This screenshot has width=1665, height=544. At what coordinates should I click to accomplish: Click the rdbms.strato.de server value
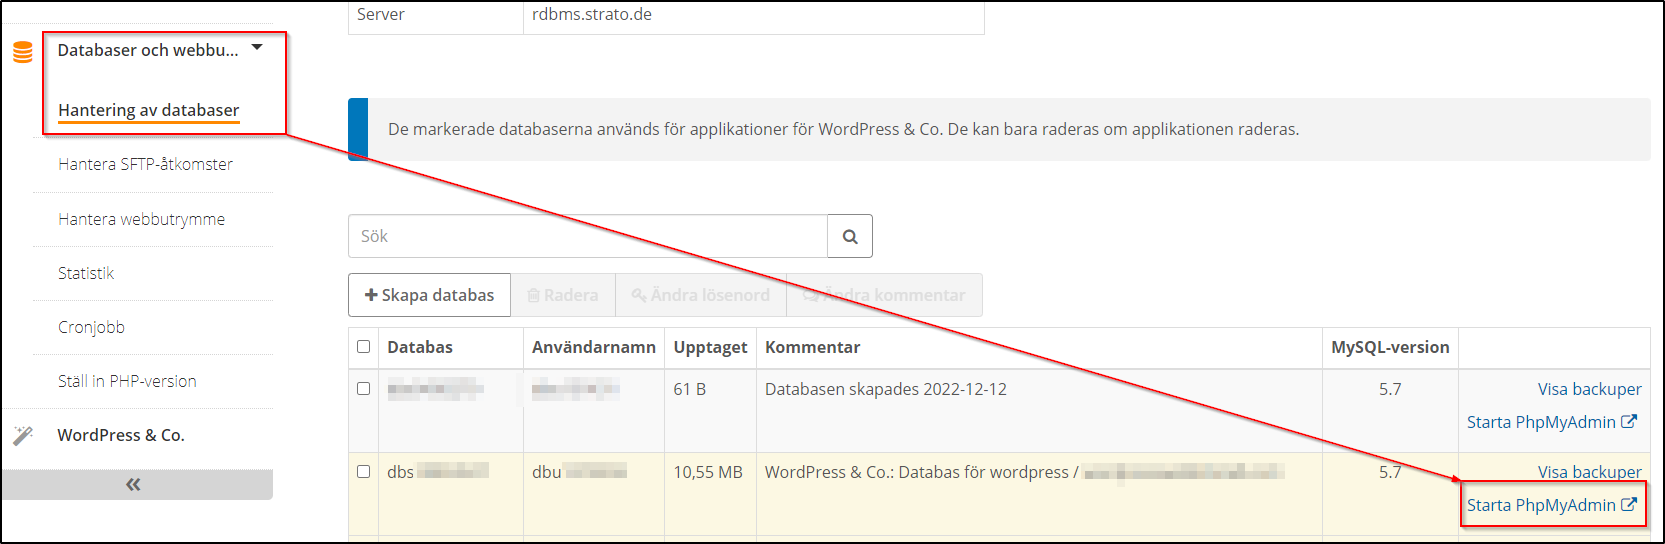point(592,14)
